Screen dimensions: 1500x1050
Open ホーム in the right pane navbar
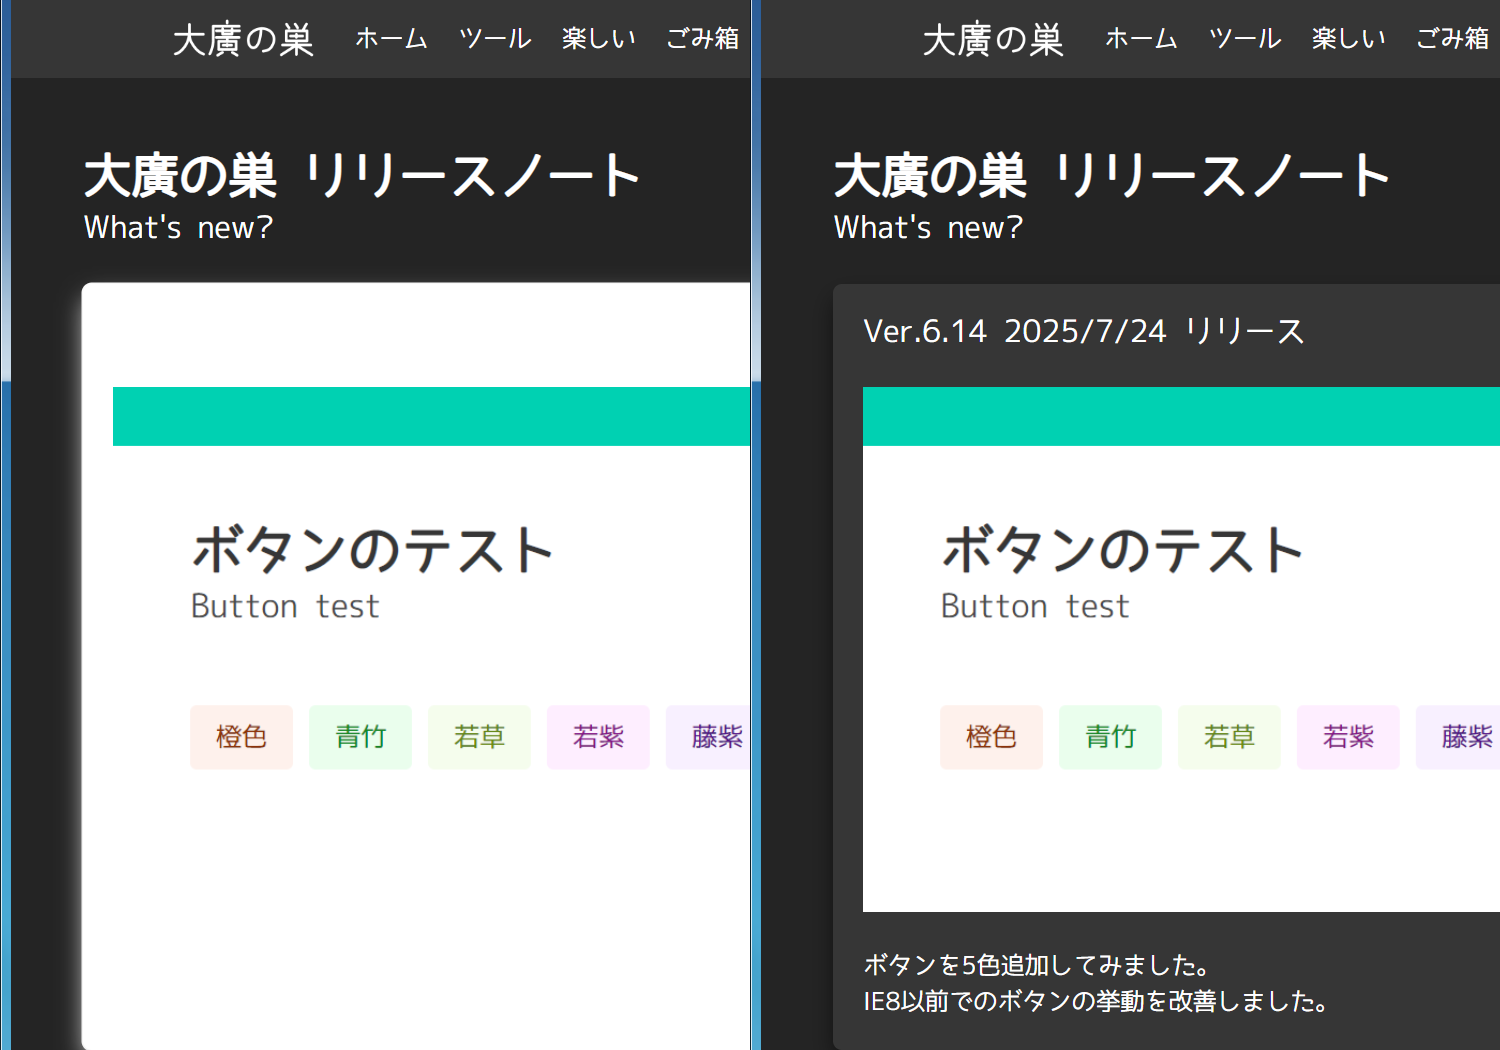(x=1141, y=39)
